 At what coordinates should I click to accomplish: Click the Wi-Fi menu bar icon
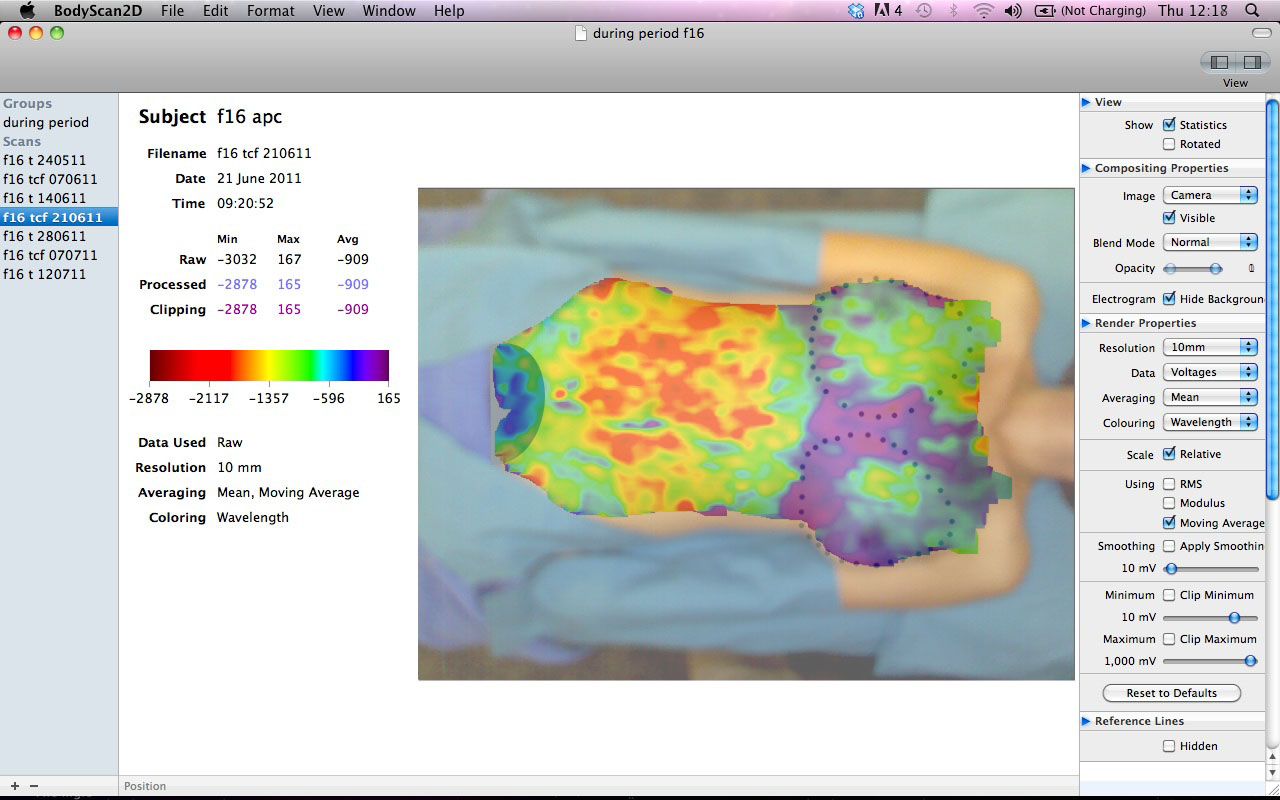pyautogui.click(x=985, y=11)
